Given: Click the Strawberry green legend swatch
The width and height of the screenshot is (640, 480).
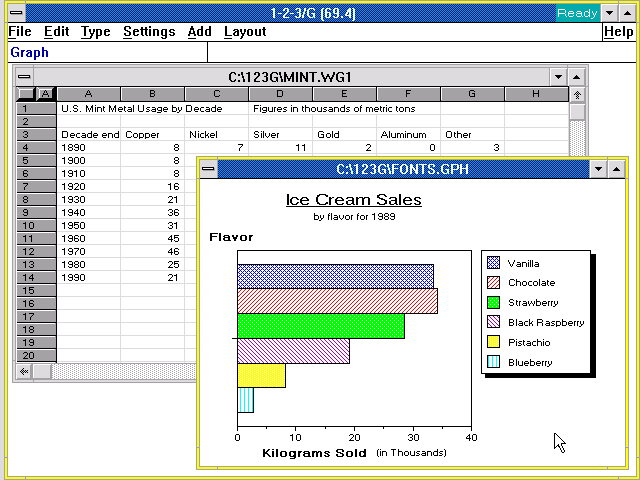Looking at the screenshot, I should click(x=493, y=302).
